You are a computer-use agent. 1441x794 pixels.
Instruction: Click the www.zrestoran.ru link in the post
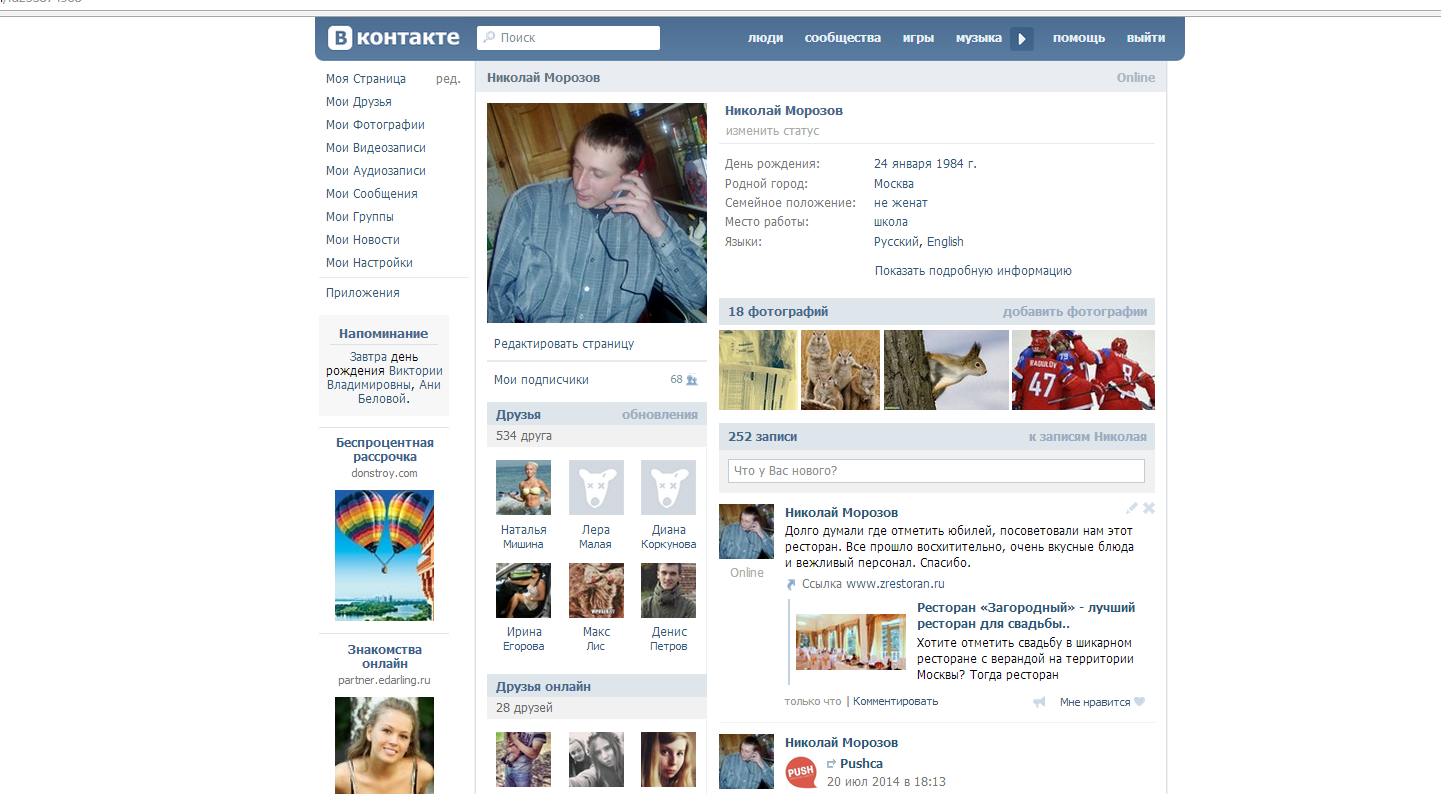(895, 584)
